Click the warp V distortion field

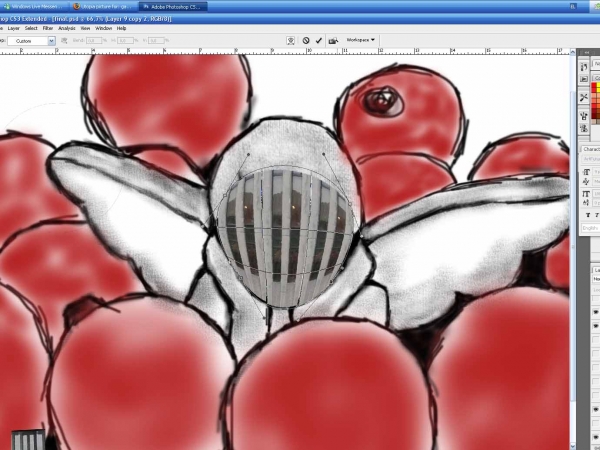[x=156, y=40]
